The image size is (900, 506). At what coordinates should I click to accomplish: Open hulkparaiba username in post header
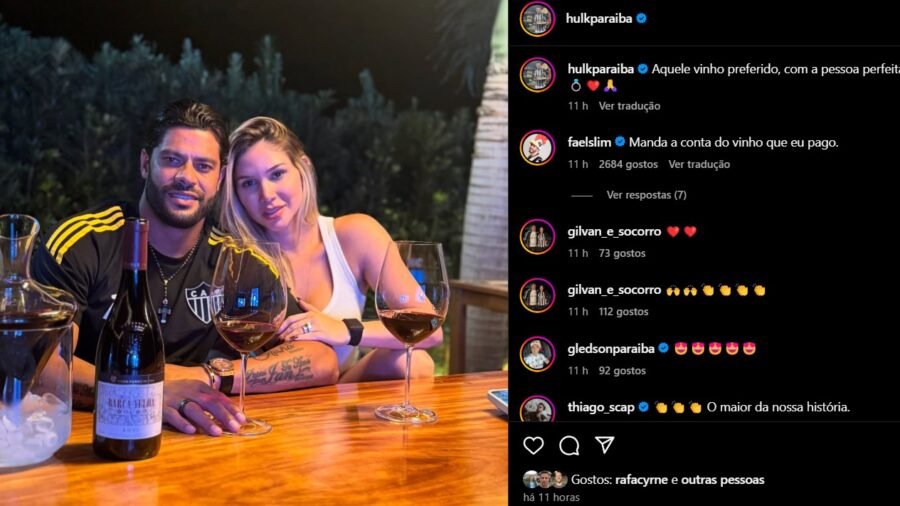[x=599, y=19]
